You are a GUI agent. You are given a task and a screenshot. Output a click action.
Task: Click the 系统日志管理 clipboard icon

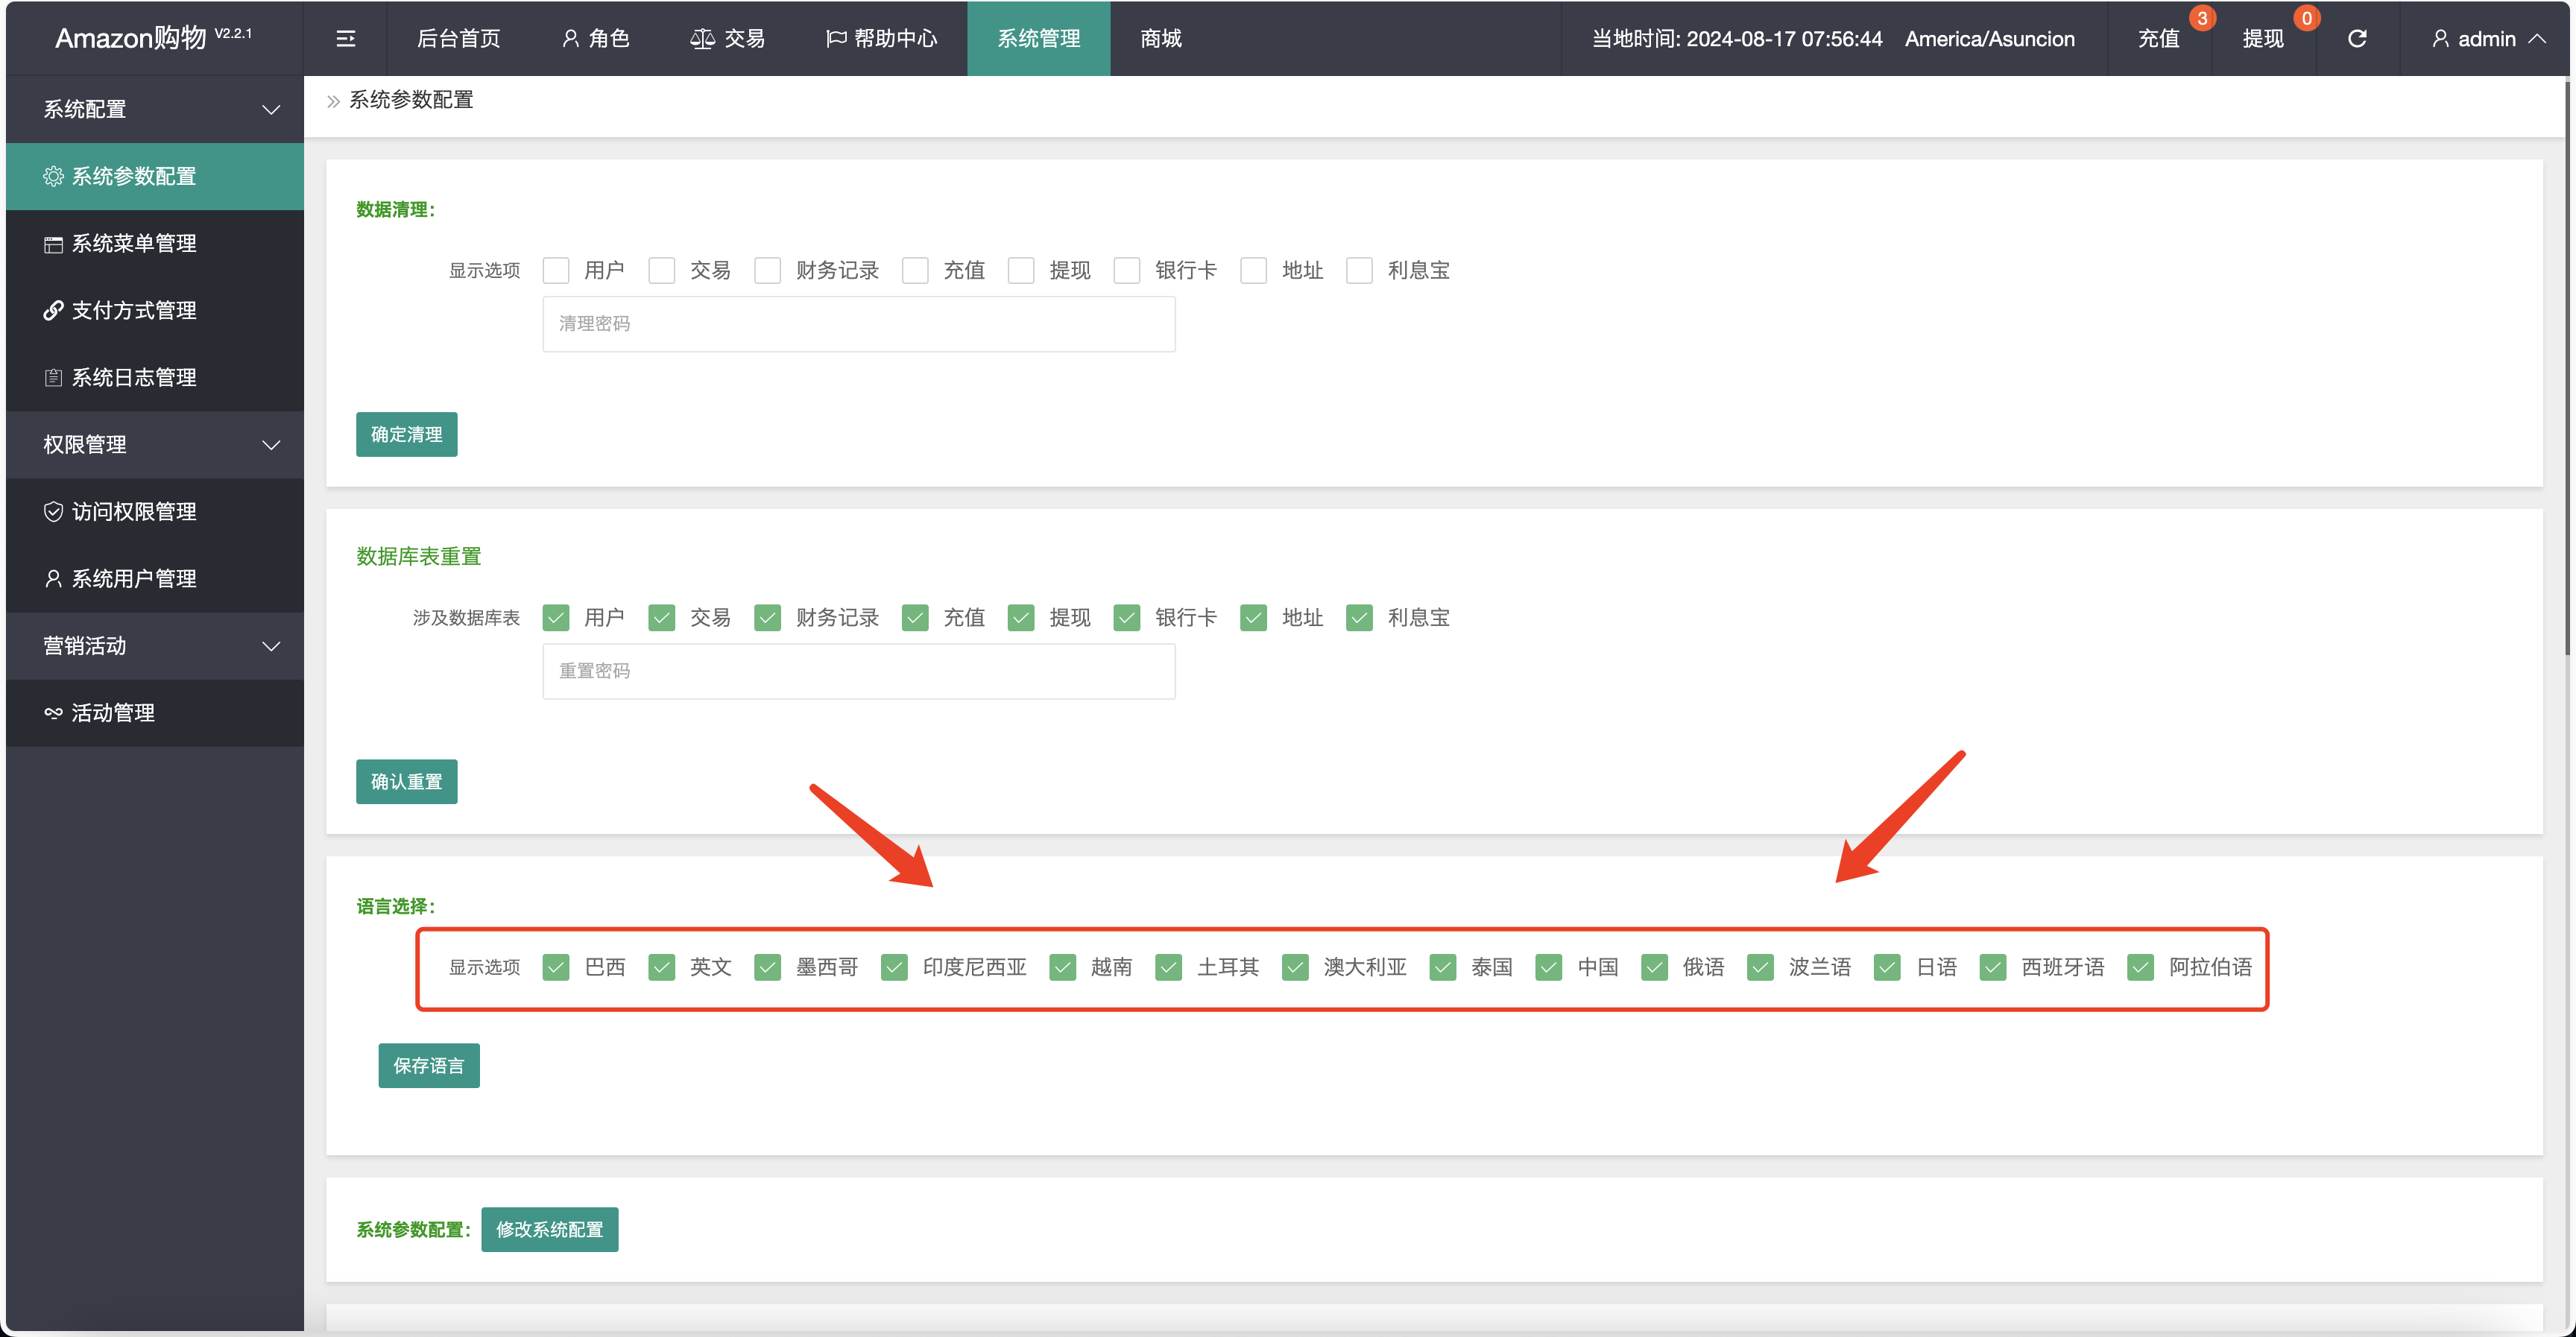[x=53, y=378]
